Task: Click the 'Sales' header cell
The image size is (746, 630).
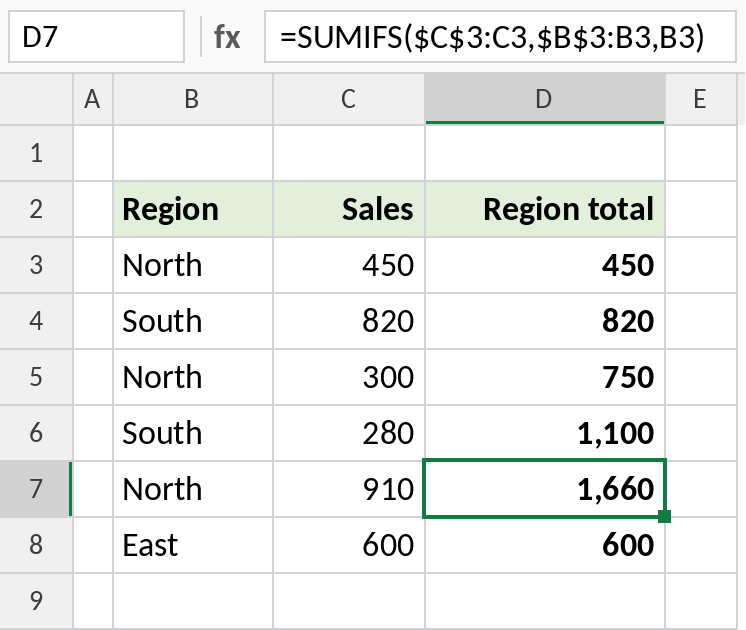Action: (349, 209)
